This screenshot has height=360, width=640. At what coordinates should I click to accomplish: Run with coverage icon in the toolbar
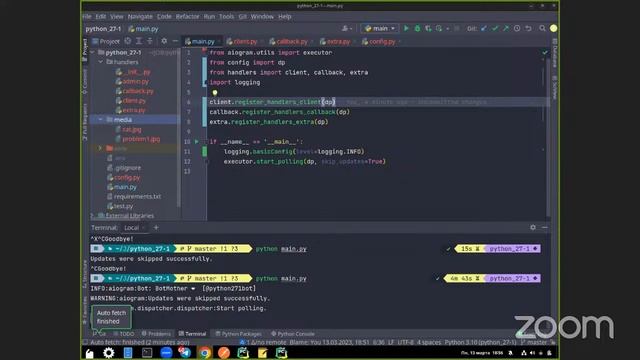[x=428, y=28]
